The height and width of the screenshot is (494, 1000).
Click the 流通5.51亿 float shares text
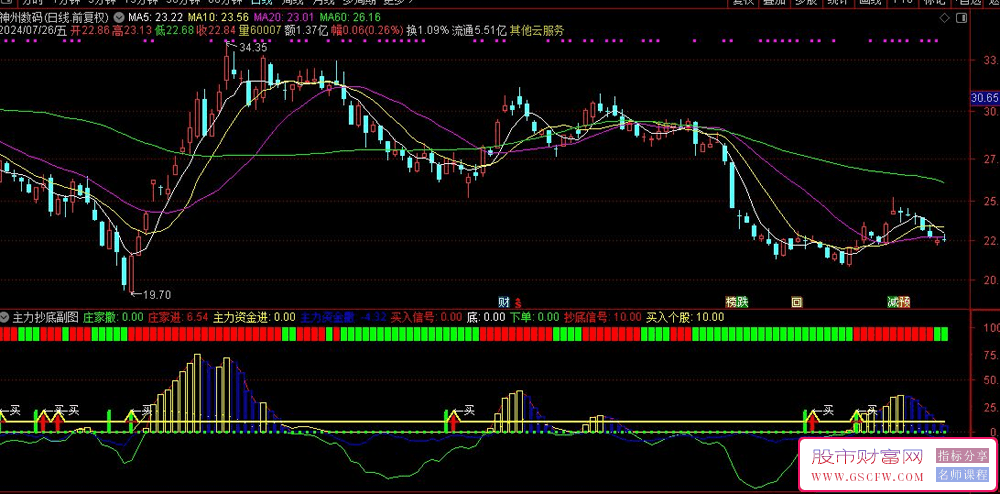pyautogui.click(x=480, y=30)
